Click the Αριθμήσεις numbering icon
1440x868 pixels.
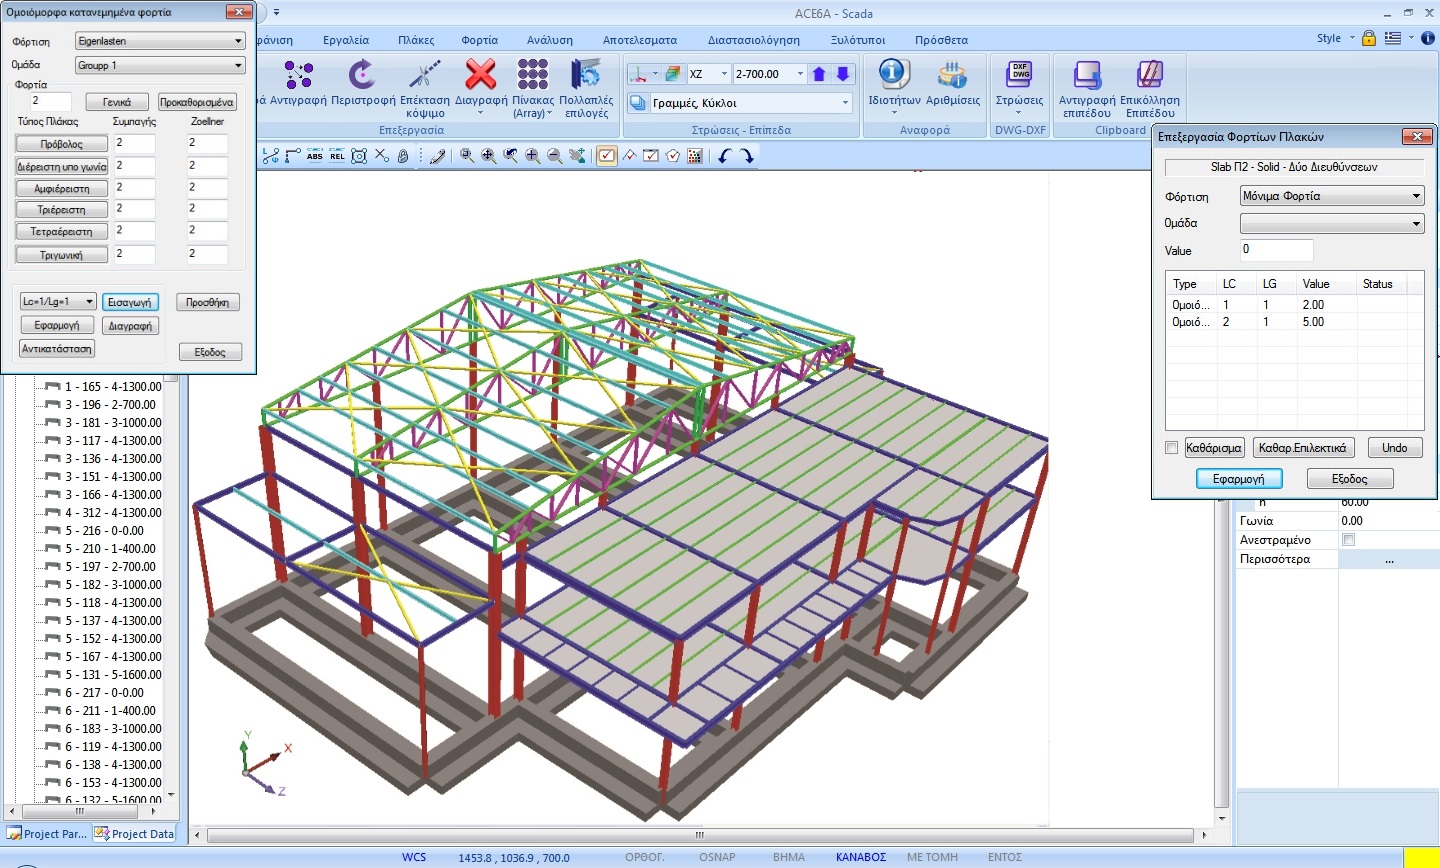pyautogui.click(x=952, y=76)
